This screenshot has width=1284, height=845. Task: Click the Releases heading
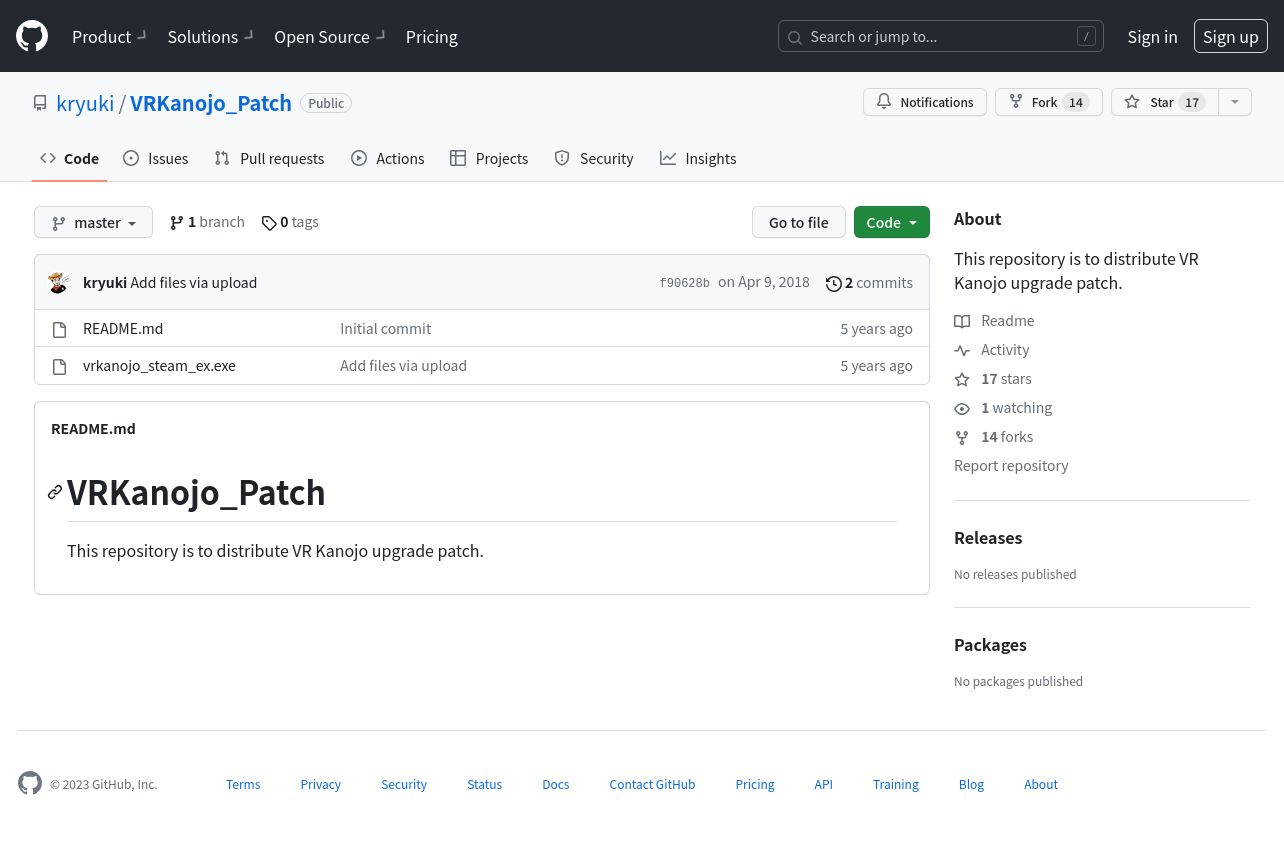988,538
